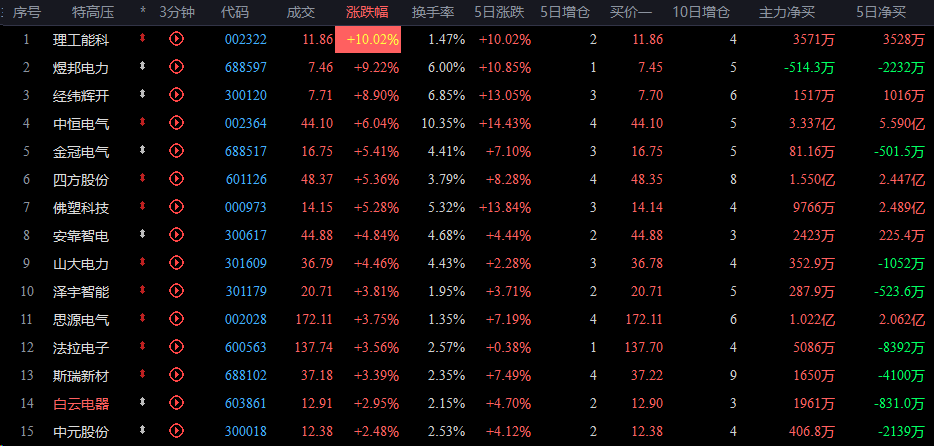Click the 序号 column header
This screenshot has width=934, height=446.
coord(27,12)
